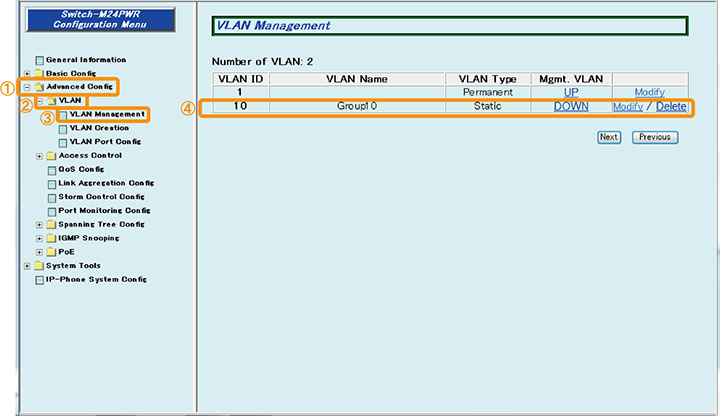Click the QoS Config page icon
The image size is (720, 416).
51,170
